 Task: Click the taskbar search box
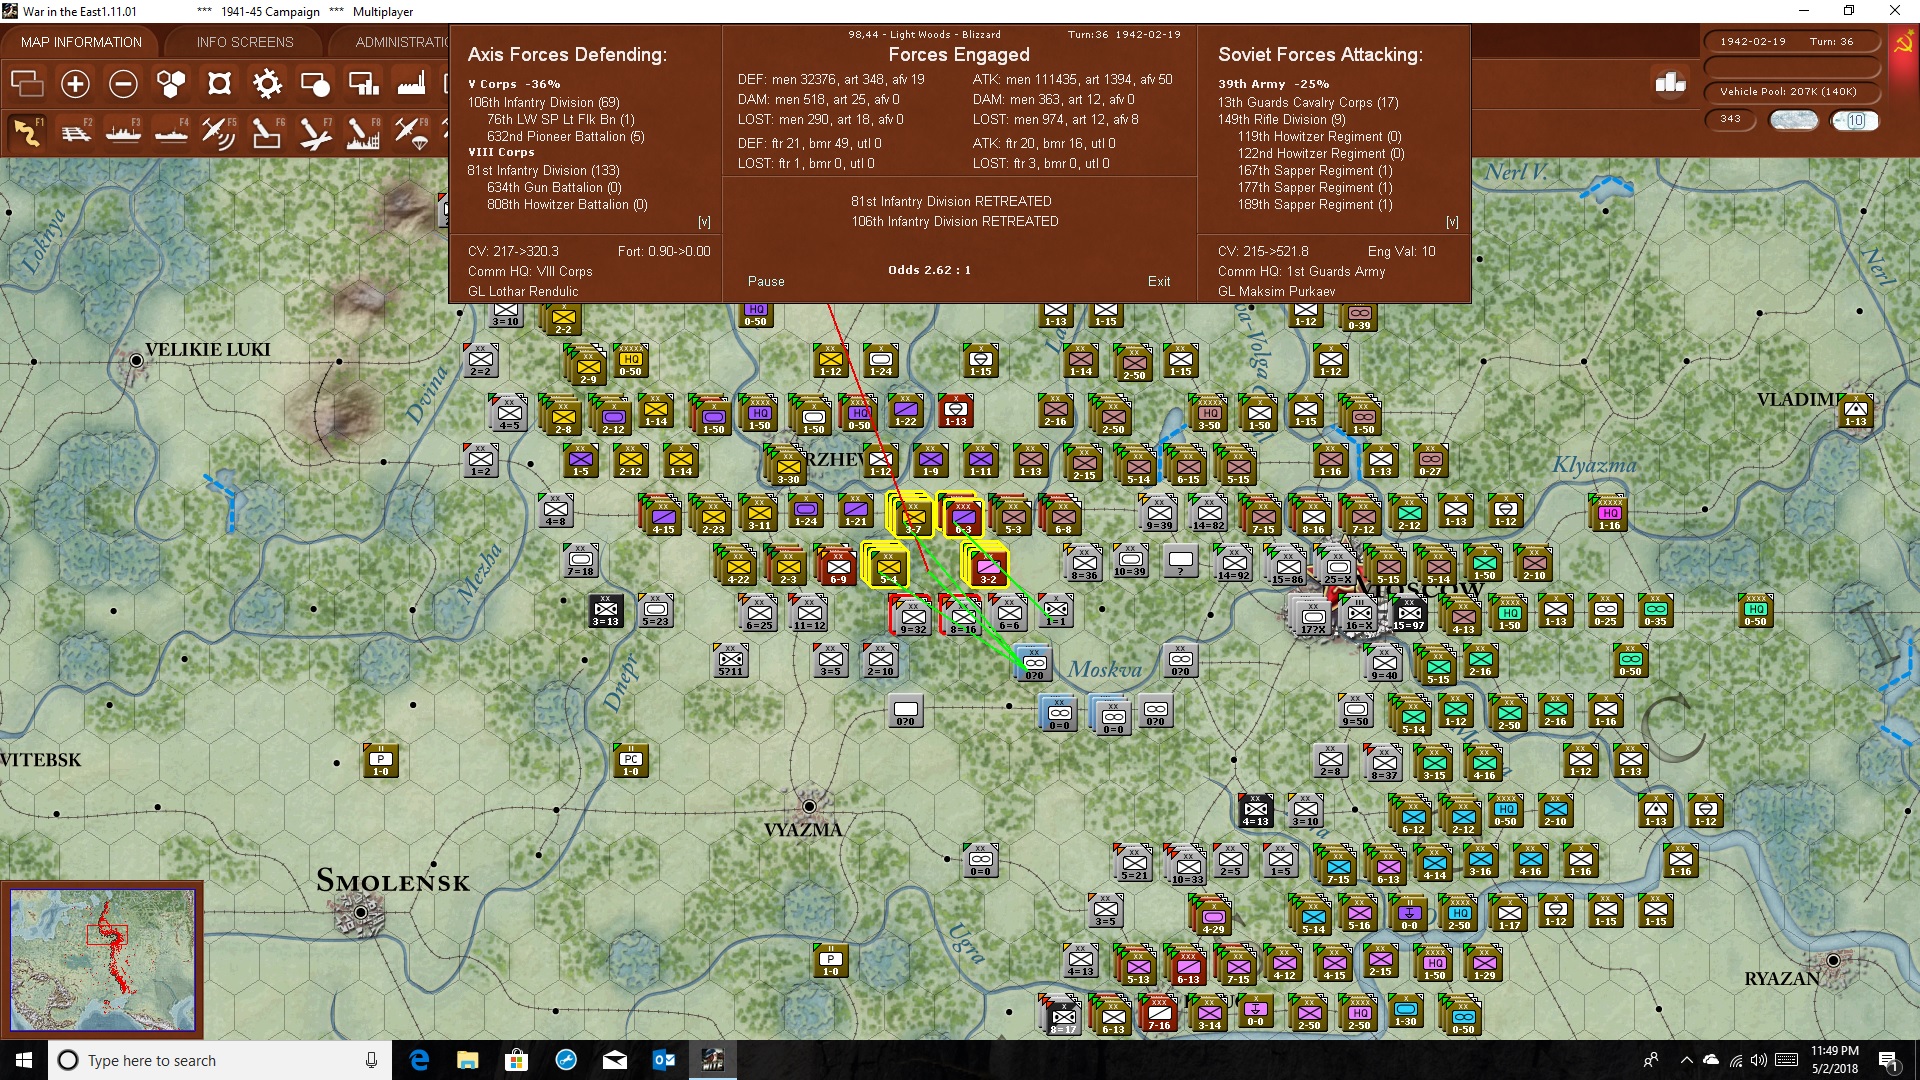[220, 1060]
